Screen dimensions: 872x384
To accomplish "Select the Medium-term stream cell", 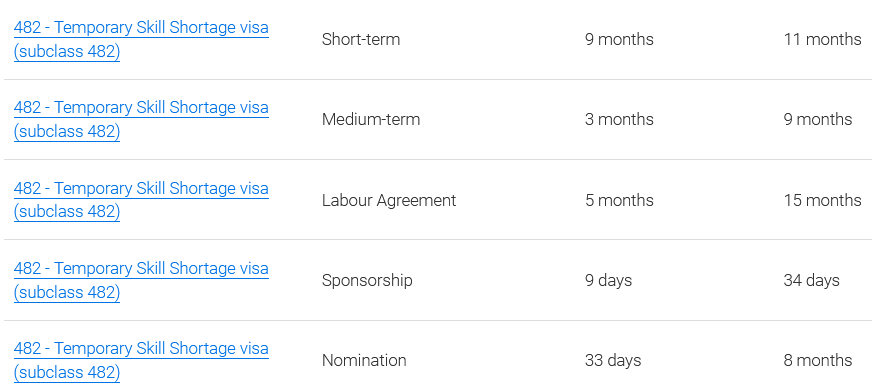I will [371, 119].
